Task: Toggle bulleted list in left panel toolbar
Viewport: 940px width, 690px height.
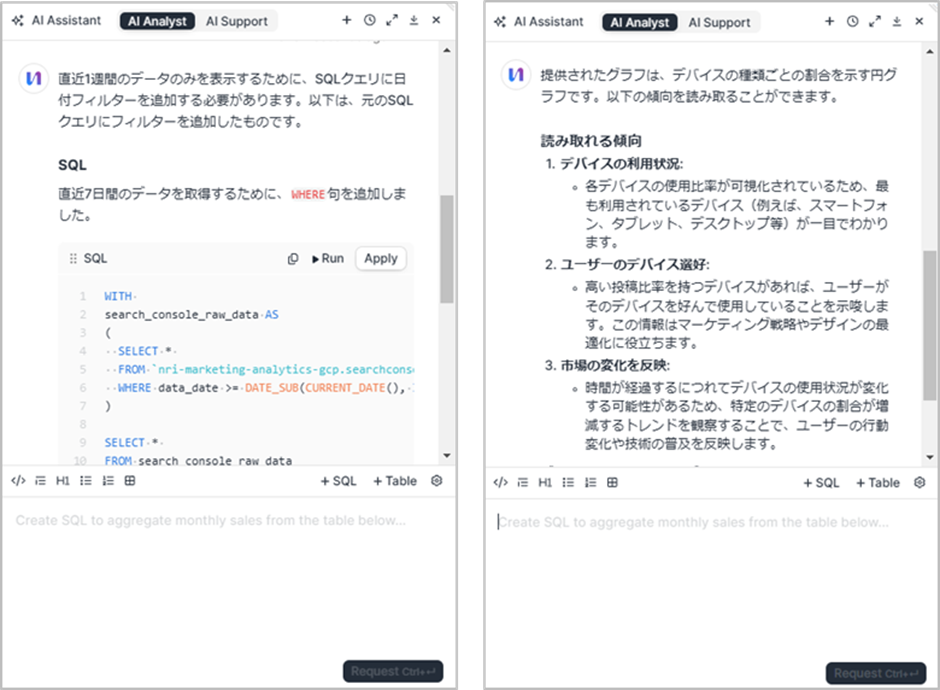Action: click(x=86, y=481)
